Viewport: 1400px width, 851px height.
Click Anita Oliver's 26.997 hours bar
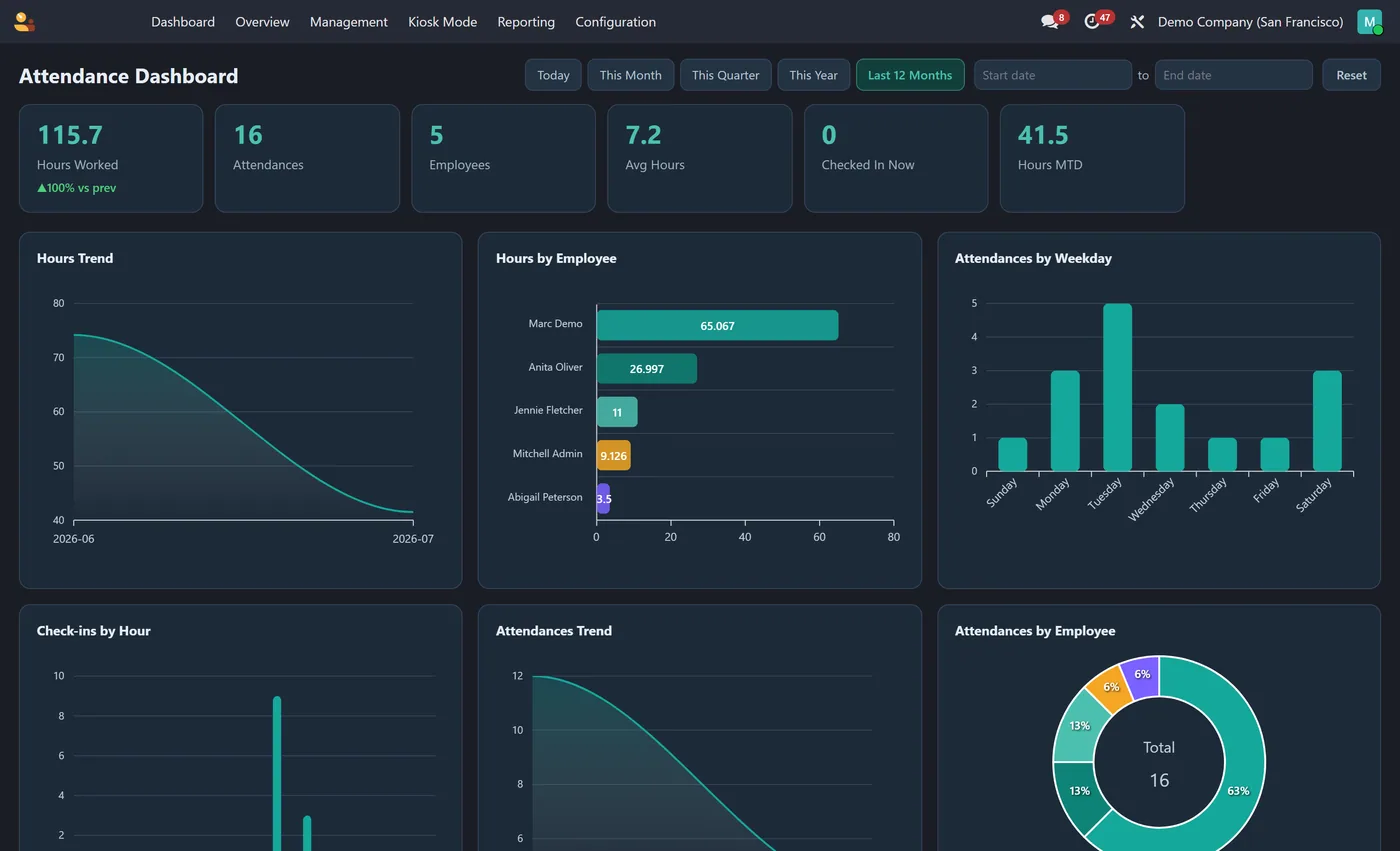point(646,368)
